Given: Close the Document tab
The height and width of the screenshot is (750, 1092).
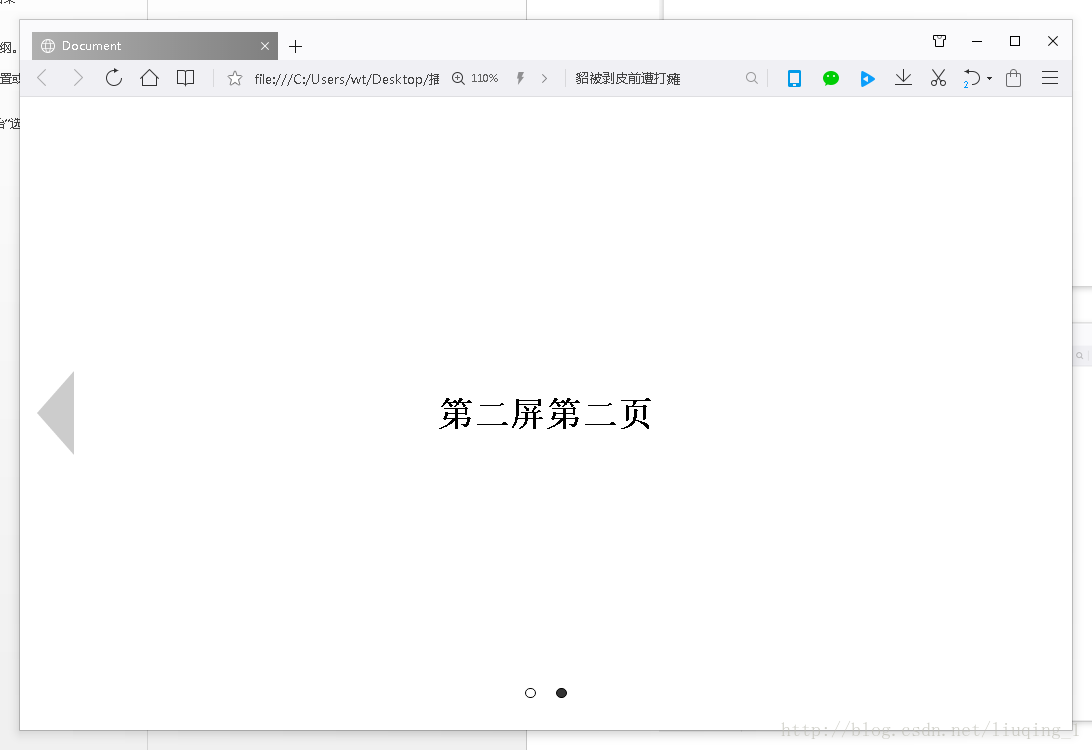Looking at the screenshot, I should (x=265, y=46).
